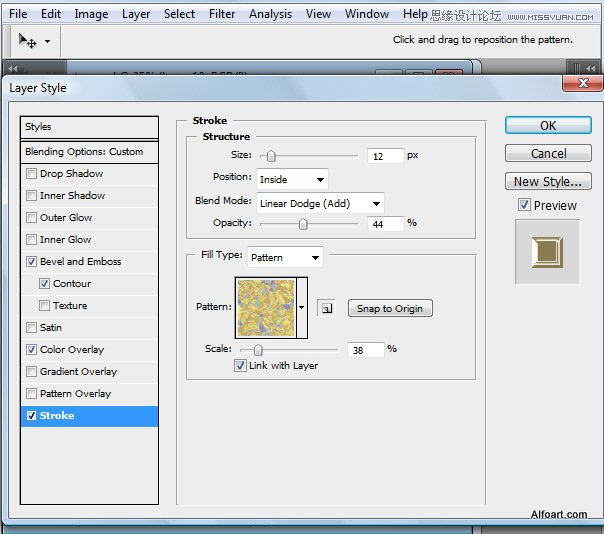The image size is (604, 534).
Task: Click the Size slider handle
Action: (271, 156)
